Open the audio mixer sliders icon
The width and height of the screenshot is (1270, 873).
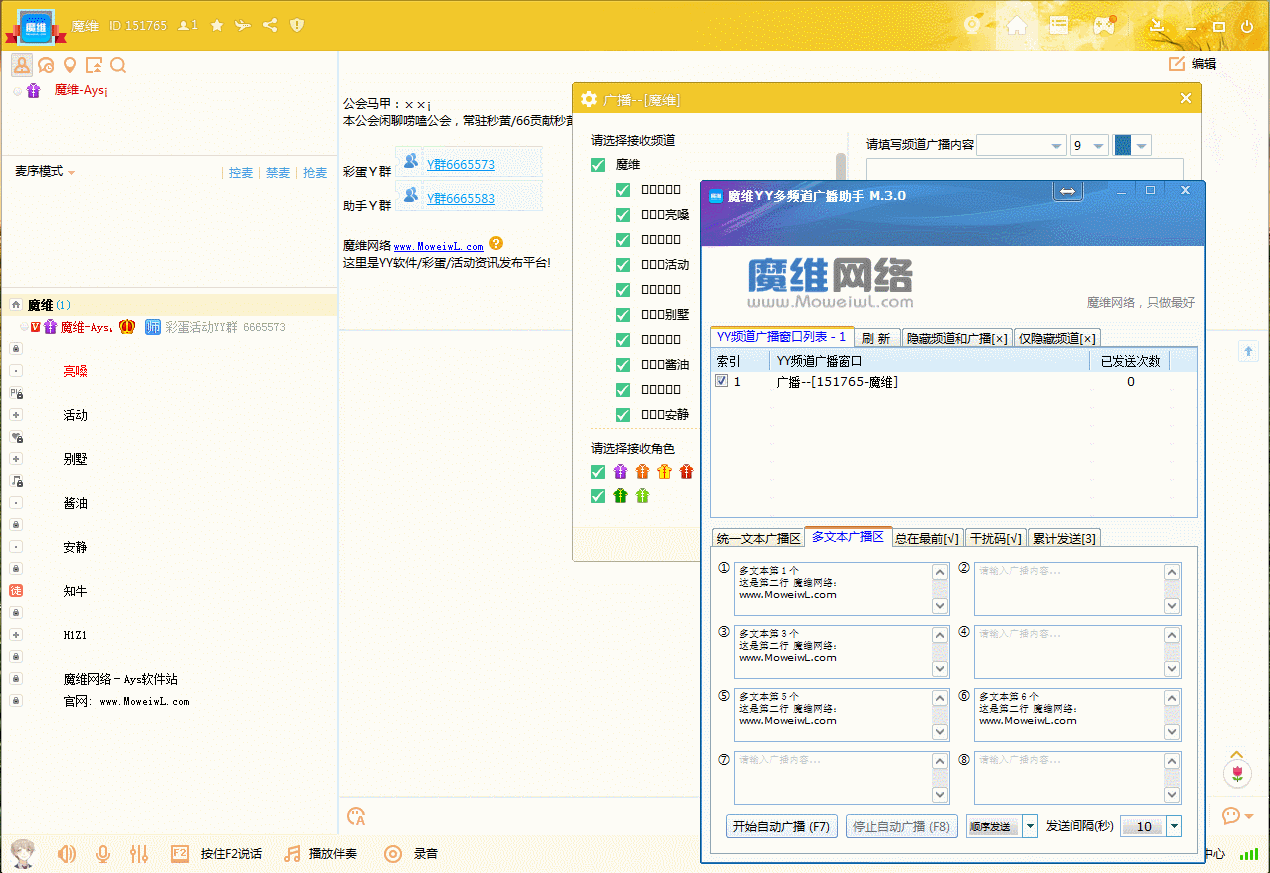click(x=139, y=854)
